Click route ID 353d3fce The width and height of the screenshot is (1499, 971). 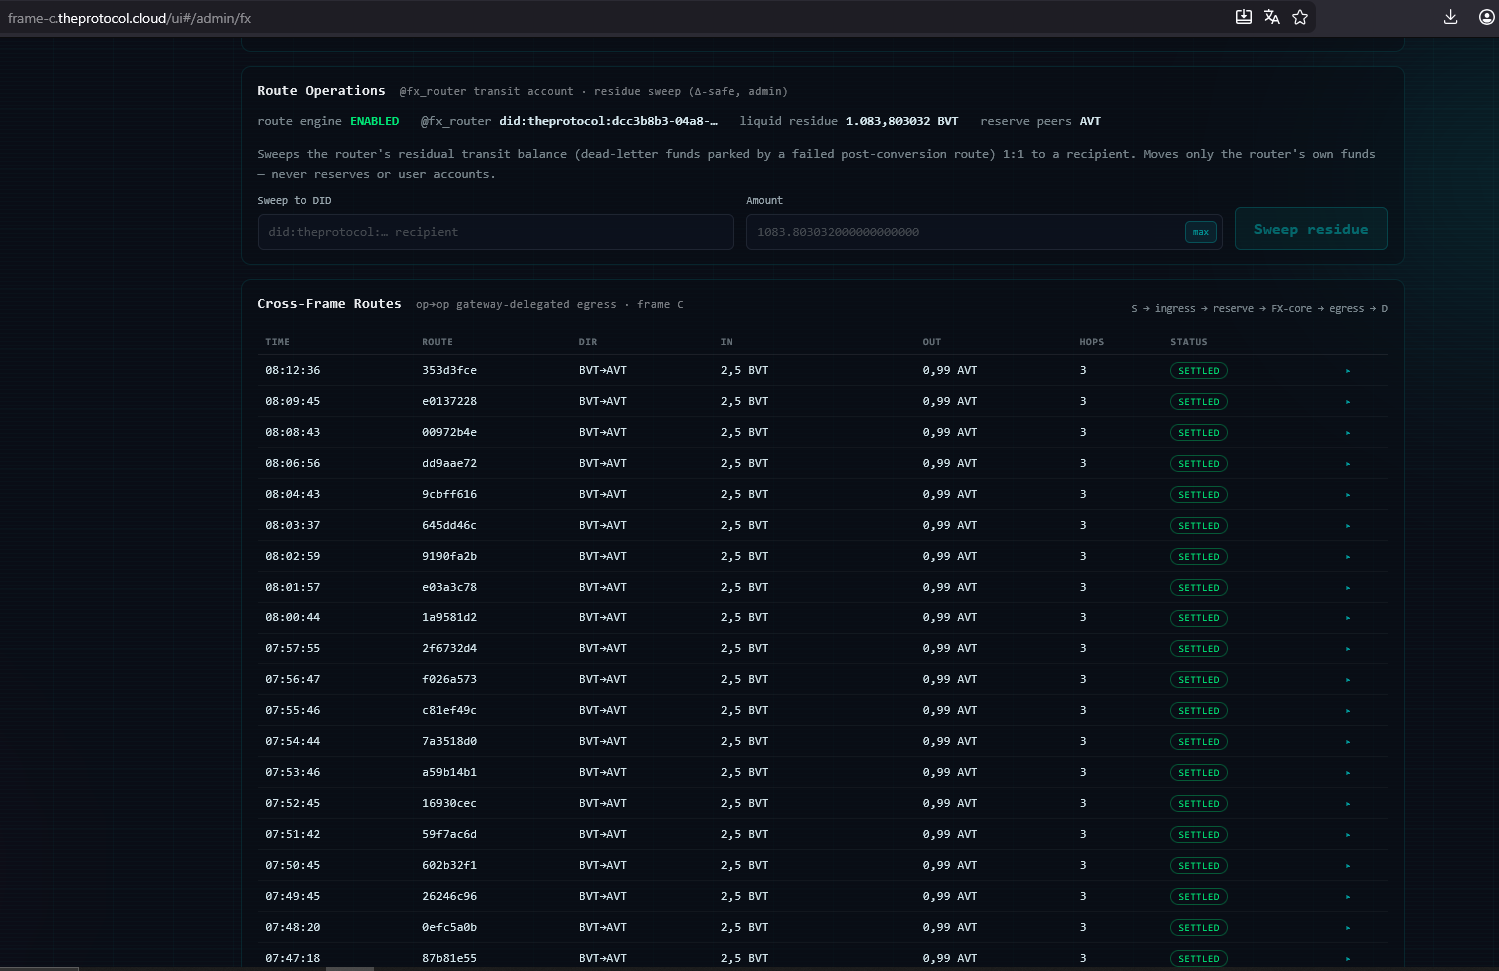tap(449, 371)
